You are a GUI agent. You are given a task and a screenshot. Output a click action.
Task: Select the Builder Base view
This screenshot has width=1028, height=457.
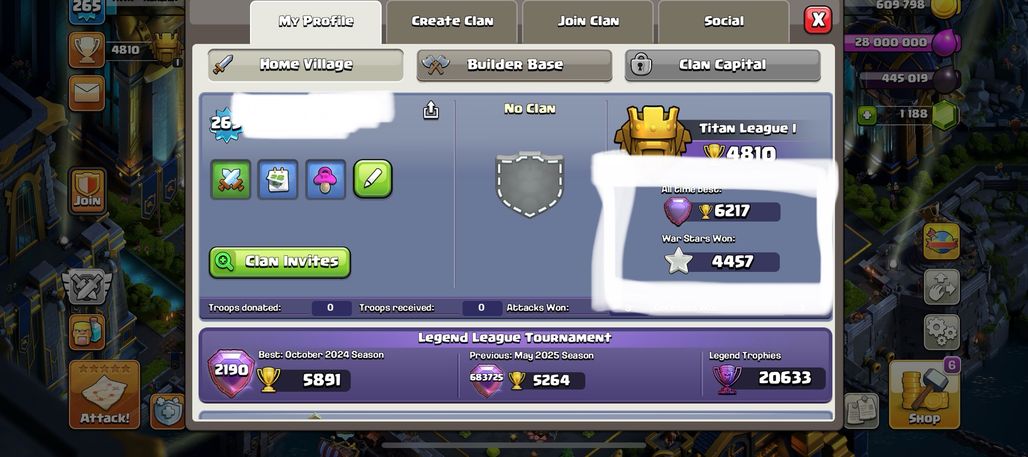(x=515, y=65)
